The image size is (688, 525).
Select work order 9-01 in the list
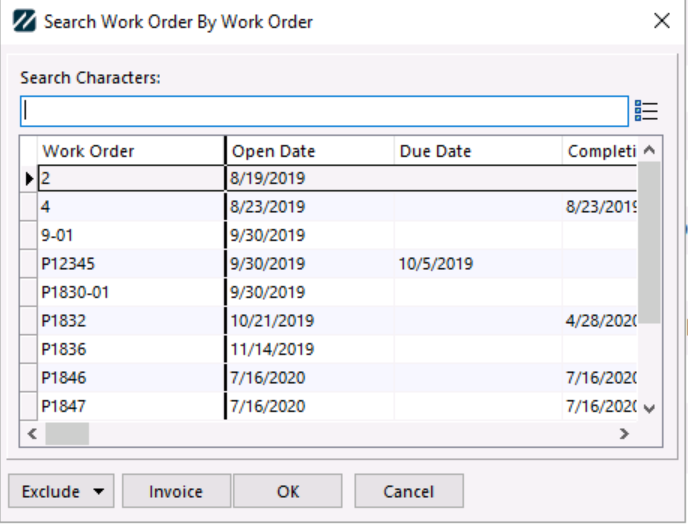(x=130, y=236)
